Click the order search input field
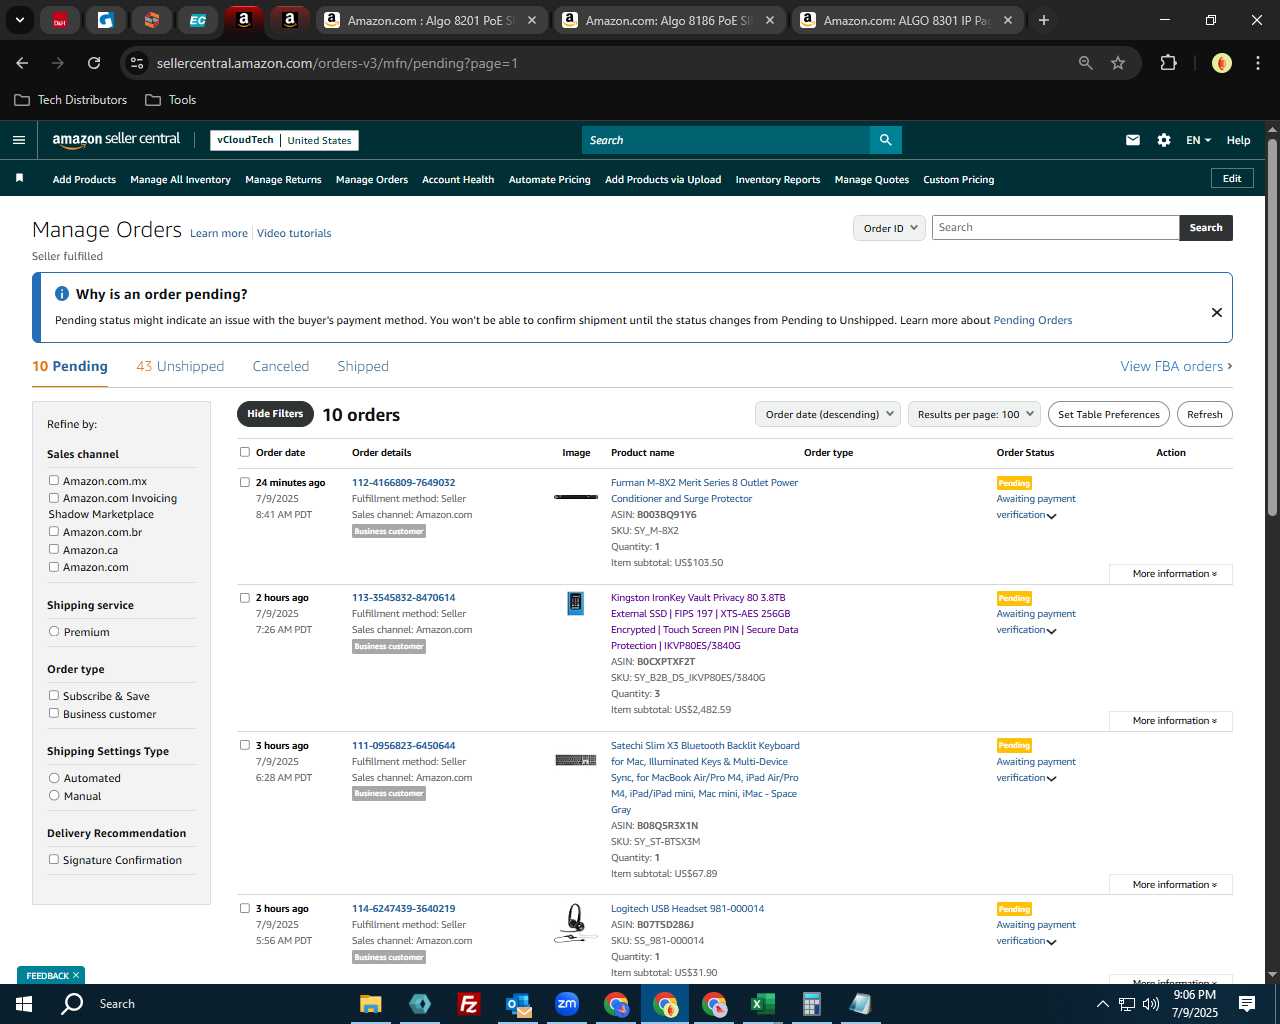 [1056, 228]
